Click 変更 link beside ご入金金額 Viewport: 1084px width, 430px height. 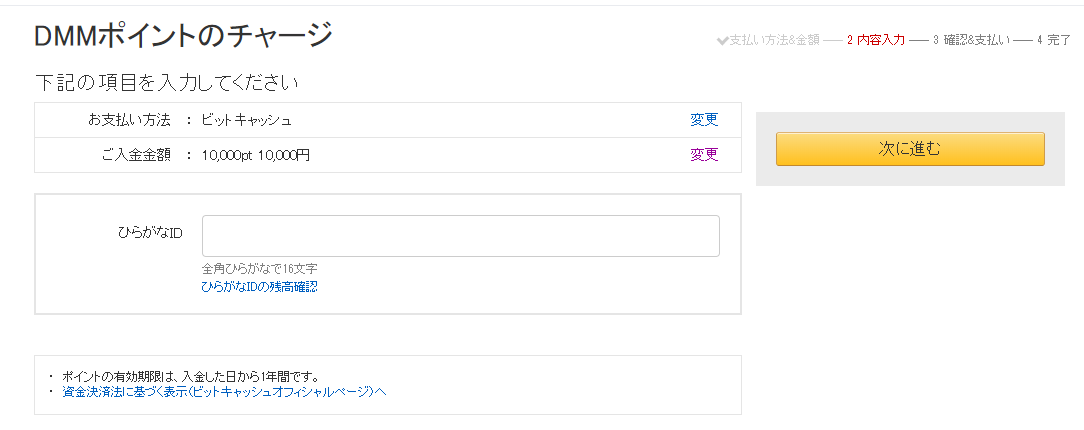click(704, 155)
